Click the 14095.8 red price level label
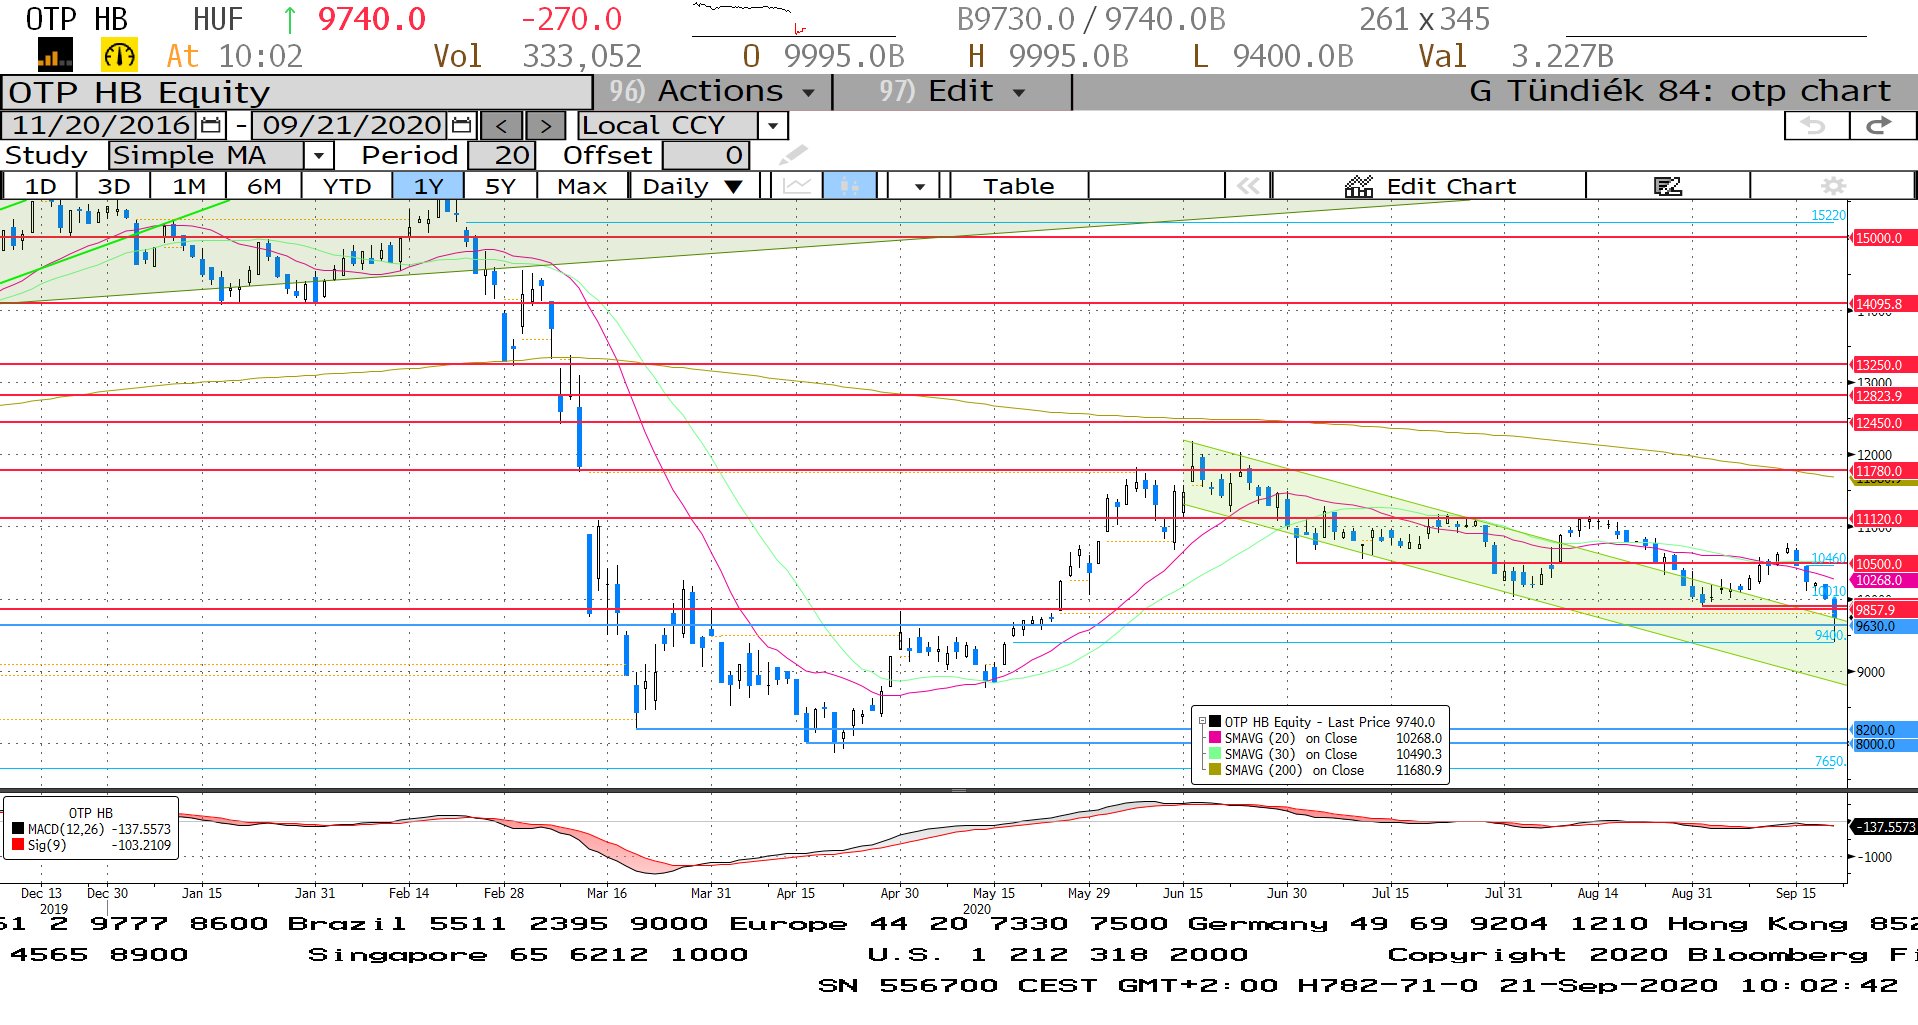Image resolution: width=1918 pixels, height=1025 pixels. [1884, 304]
